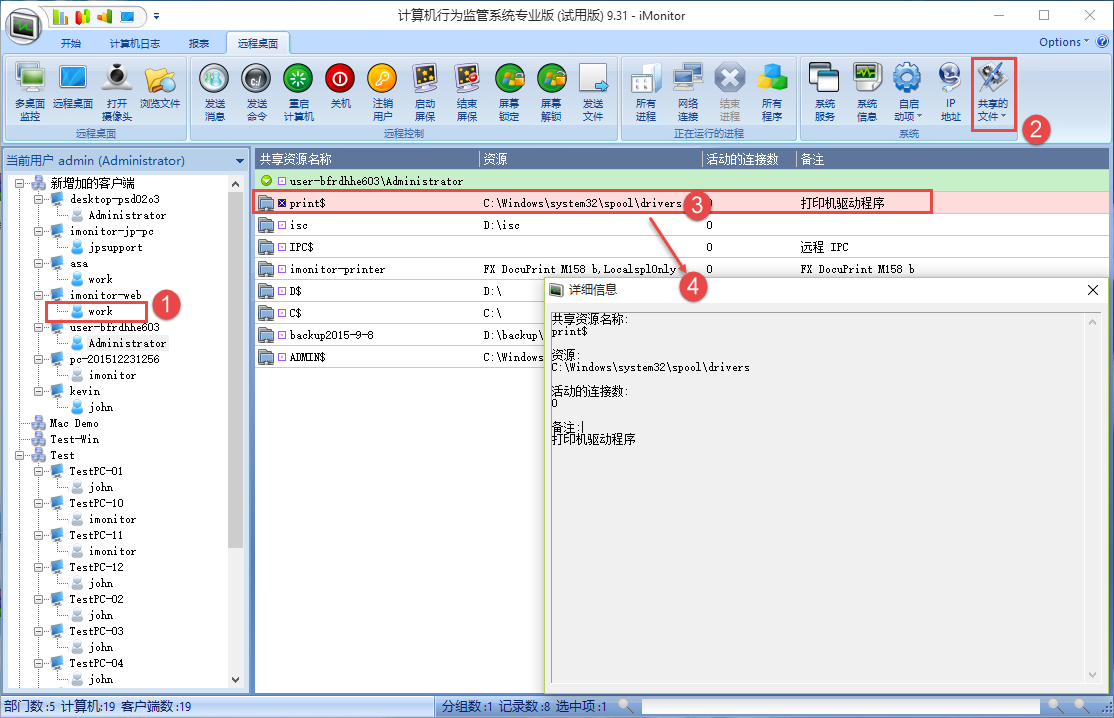Collapse the user-bfrdhhe603\Administrator group row
Viewport: 1114px width, 718px height.
click(x=266, y=181)
